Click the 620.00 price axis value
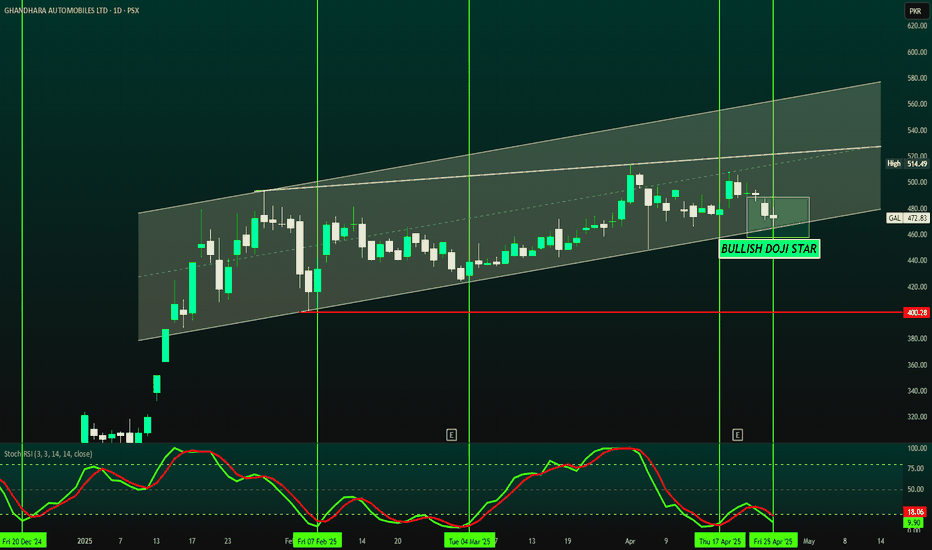 click(x=917, y=26)
